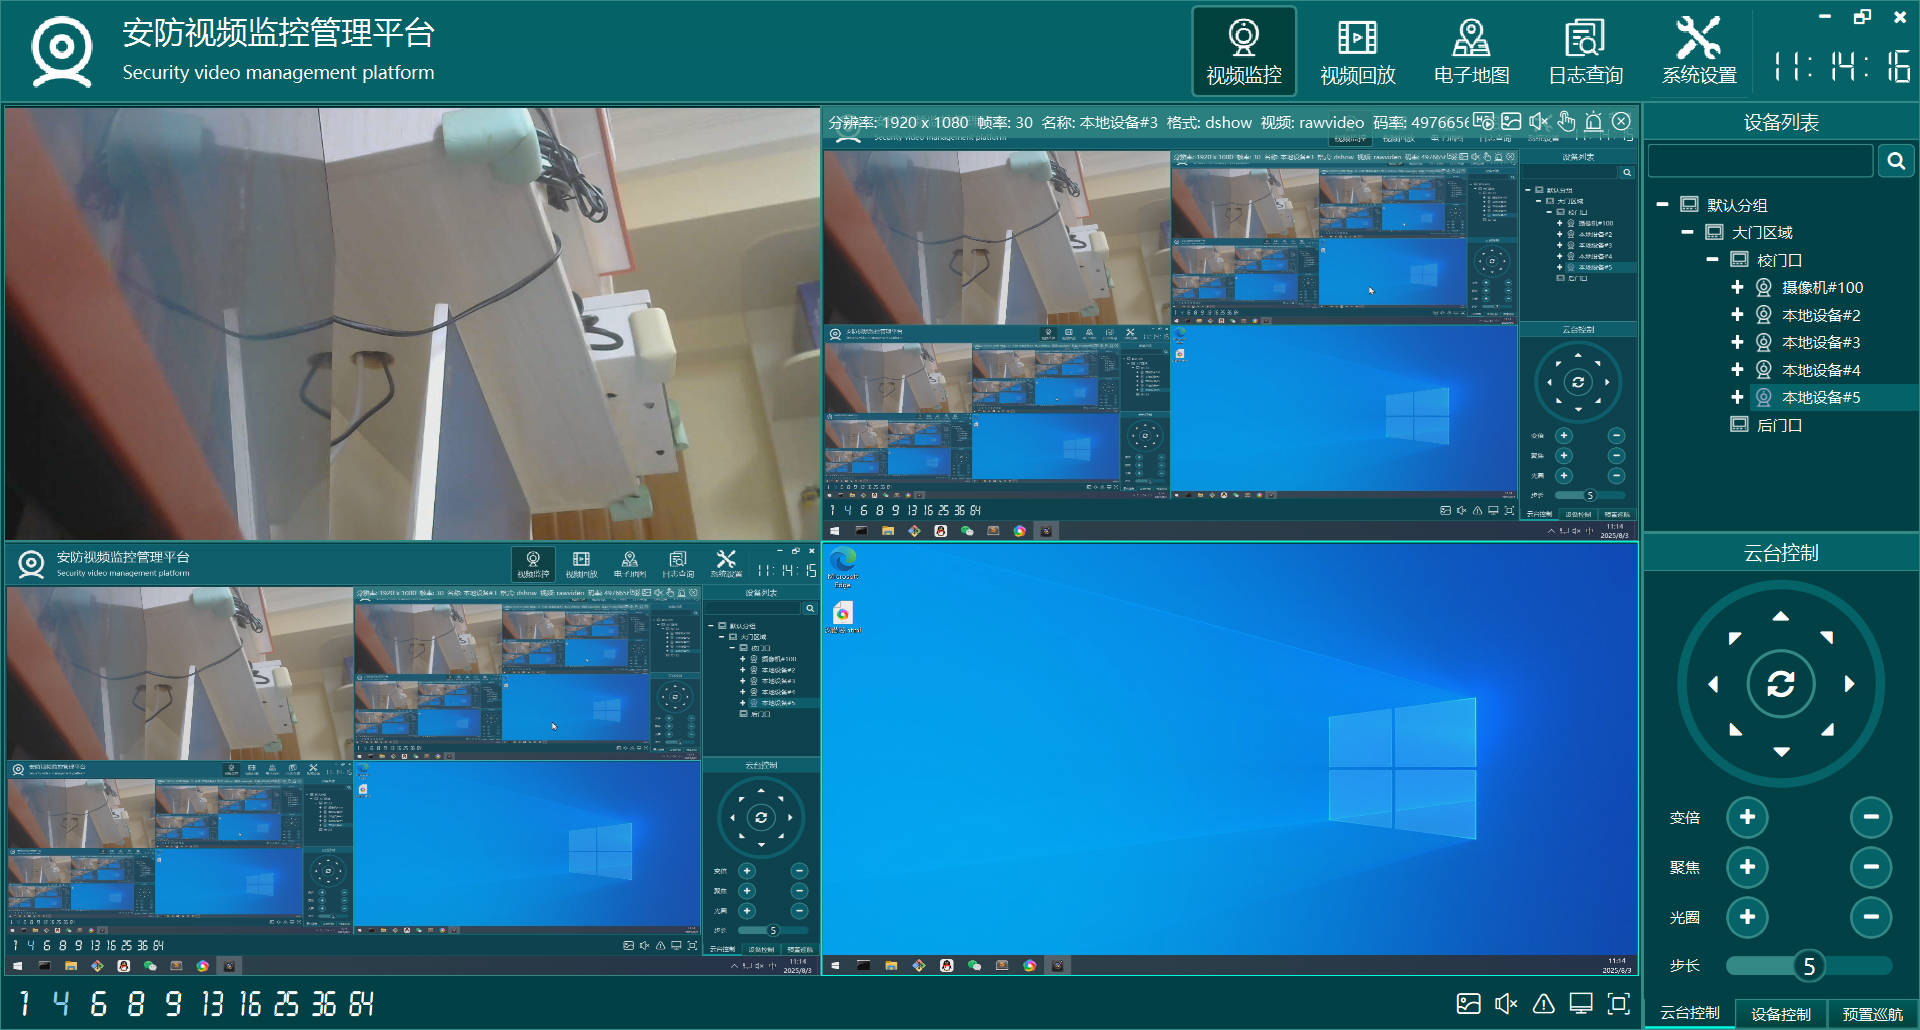
Task: Switch to 4-screen layout
Action: (61, 1004)
